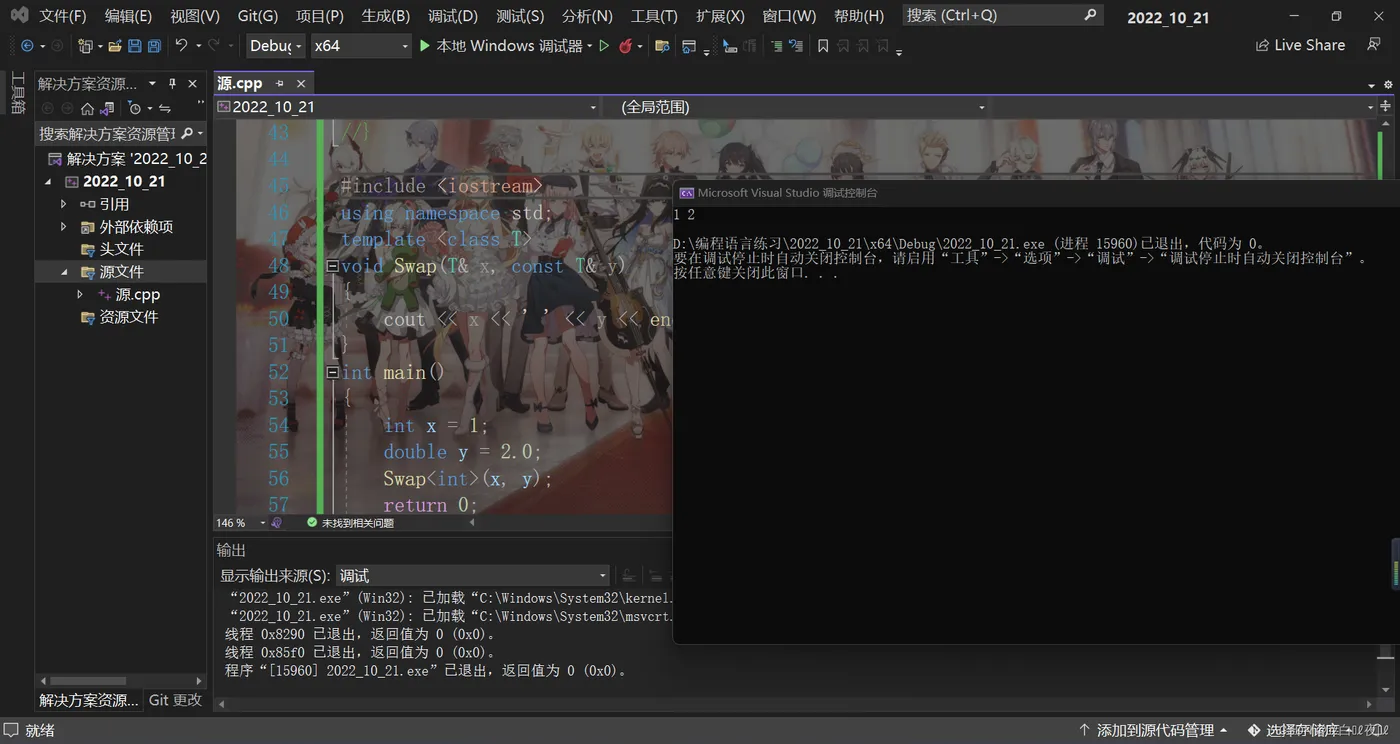Switch to the Git 更改 tab
The width and height of the screenshot is (1400, 744).
point(175,700)
